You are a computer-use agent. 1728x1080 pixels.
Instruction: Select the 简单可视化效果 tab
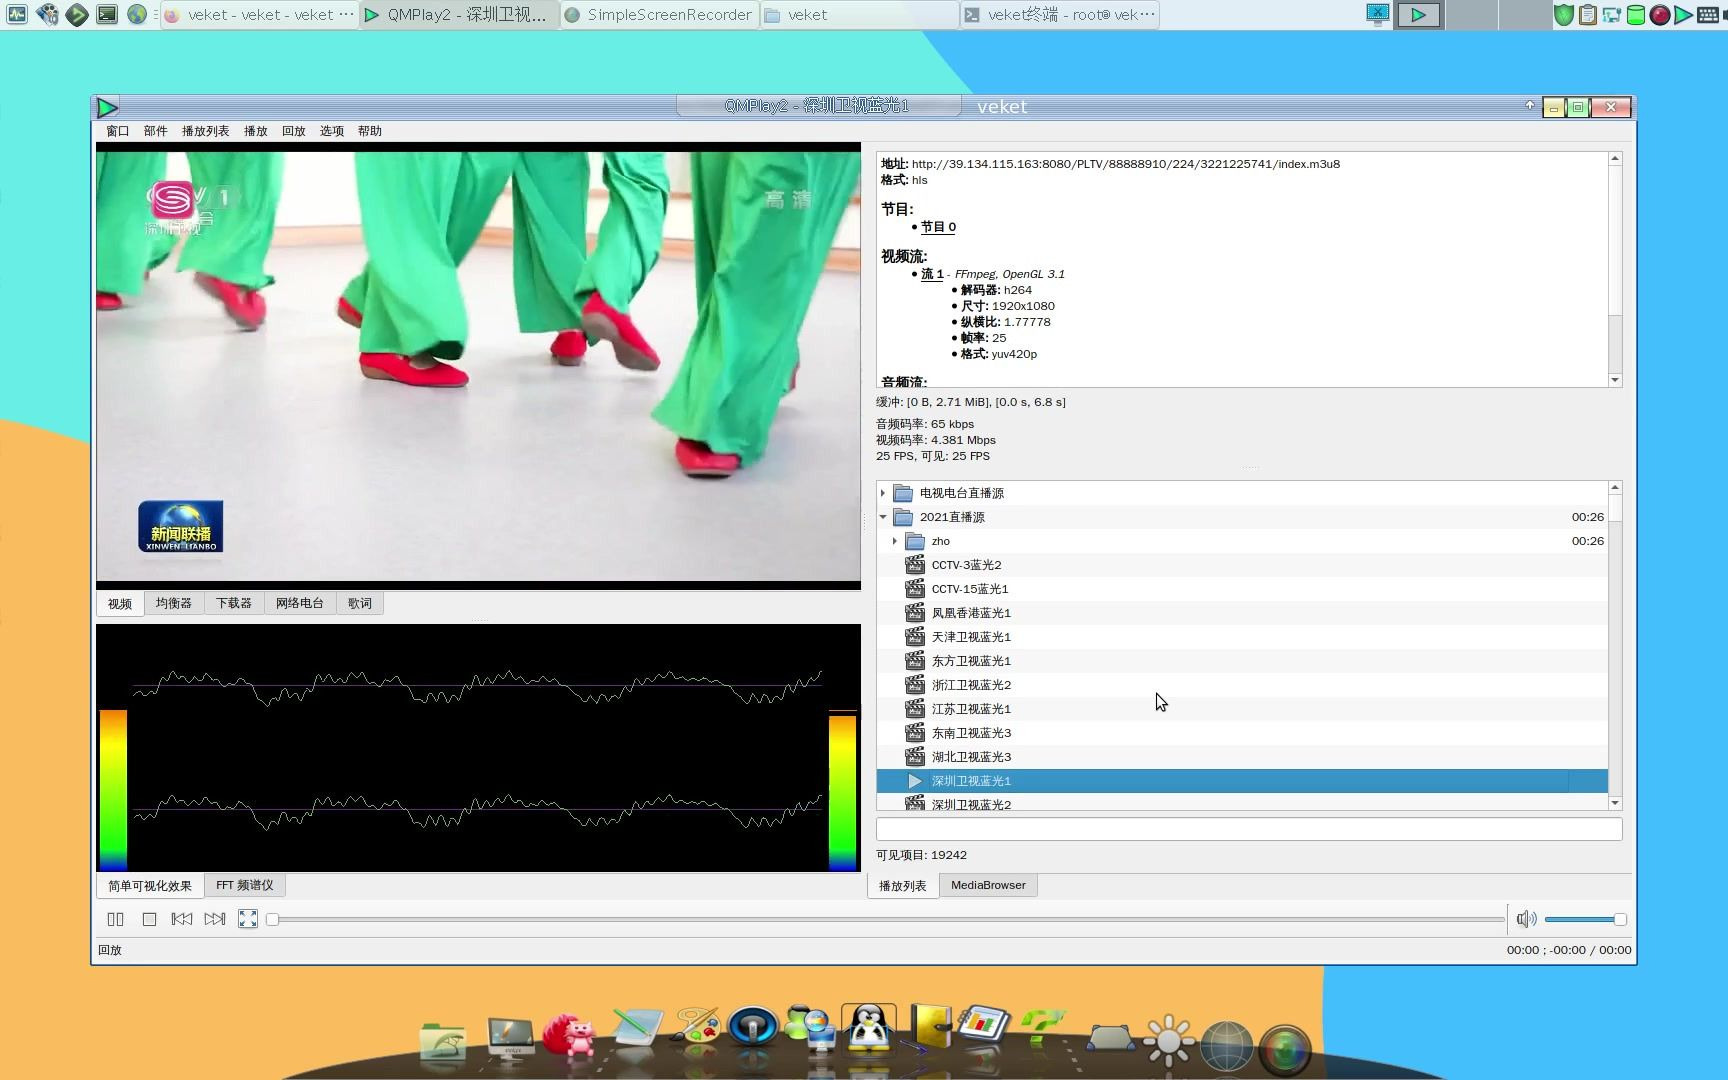150,885
